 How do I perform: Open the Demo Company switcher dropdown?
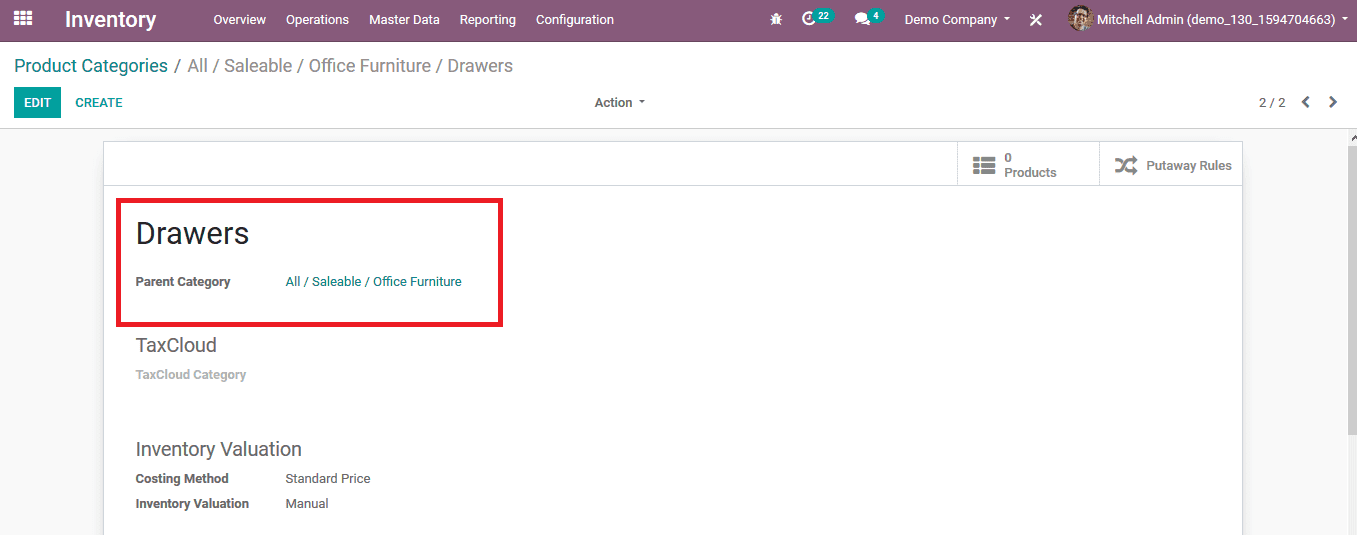(x=957, y=20)
